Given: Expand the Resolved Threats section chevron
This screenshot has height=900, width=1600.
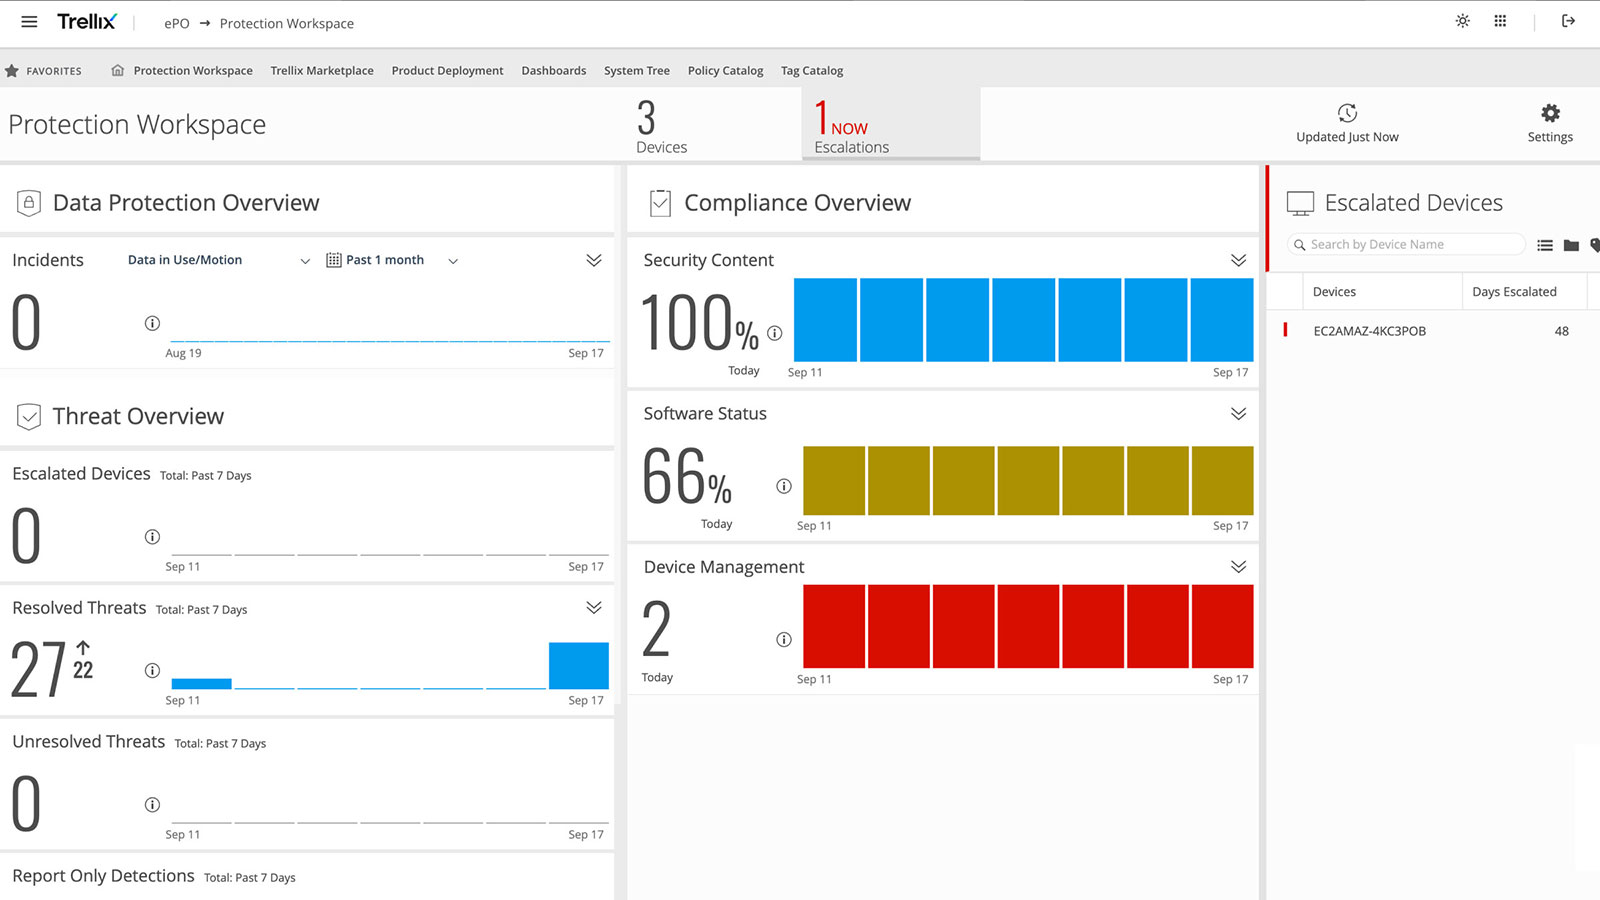Looking at the screenshot, I should click(594, 607).
